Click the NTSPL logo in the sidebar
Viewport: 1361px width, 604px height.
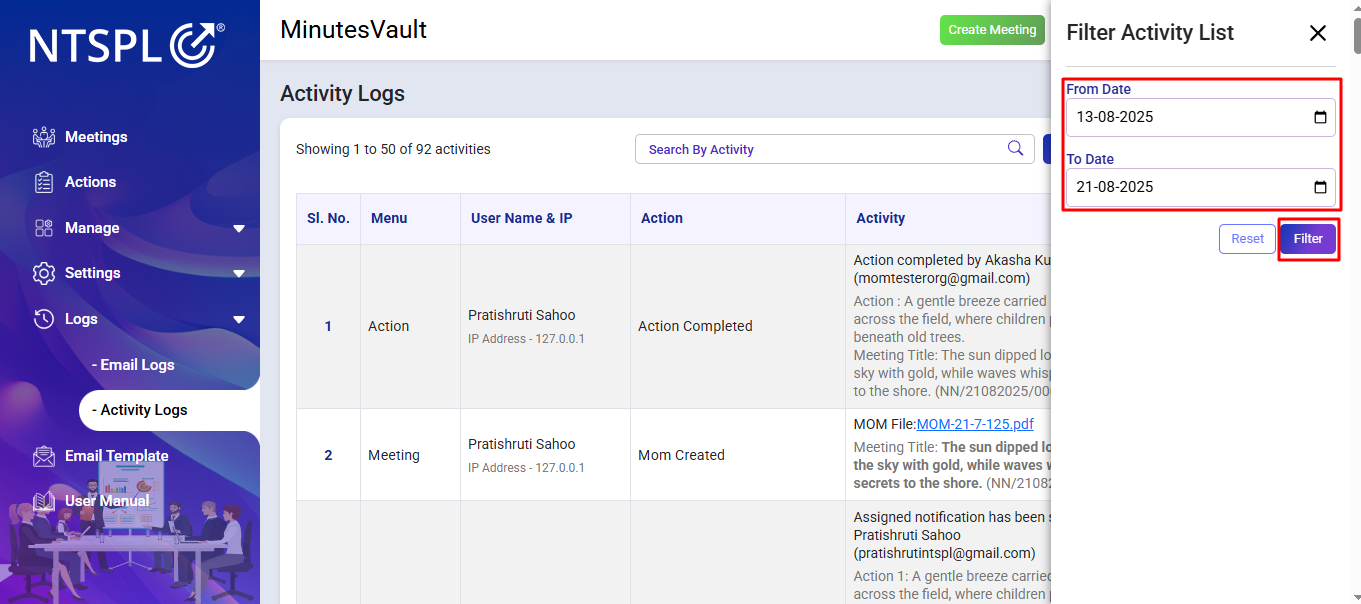127,46
